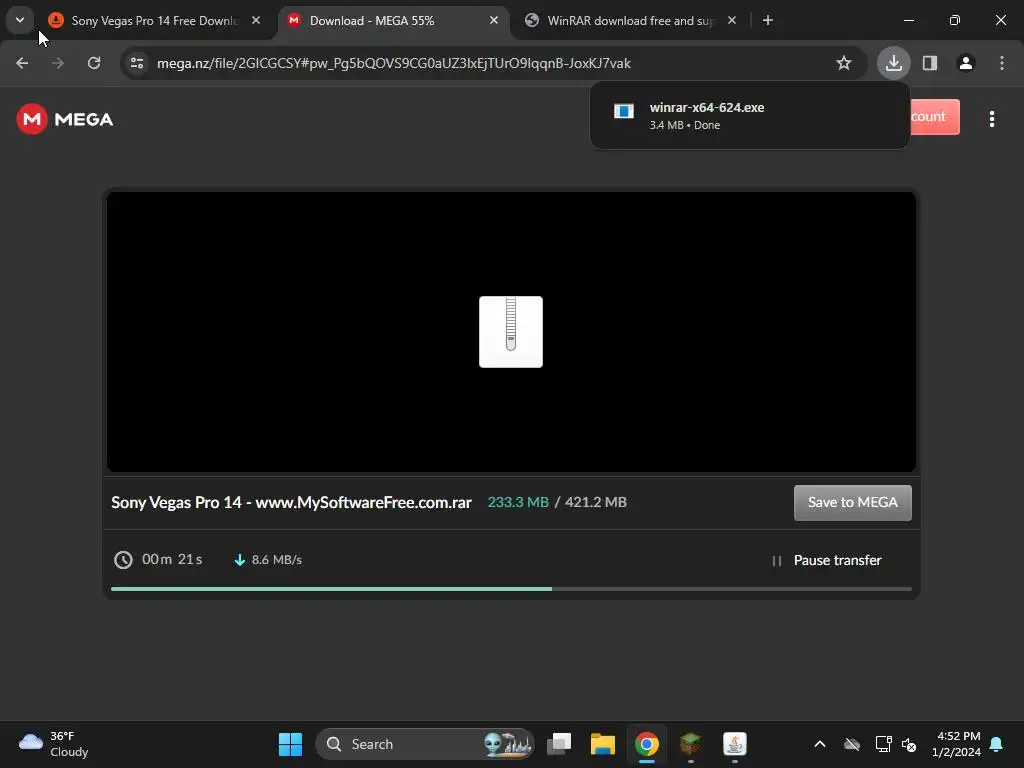1024x768 pixels.
Task: Click the winrar installer file icon
Action: click(x=624, y=111)
